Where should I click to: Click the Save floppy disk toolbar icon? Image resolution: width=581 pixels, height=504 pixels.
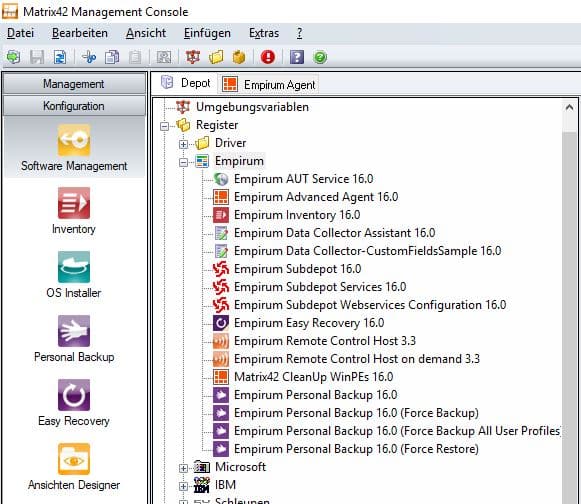[37, 57]
